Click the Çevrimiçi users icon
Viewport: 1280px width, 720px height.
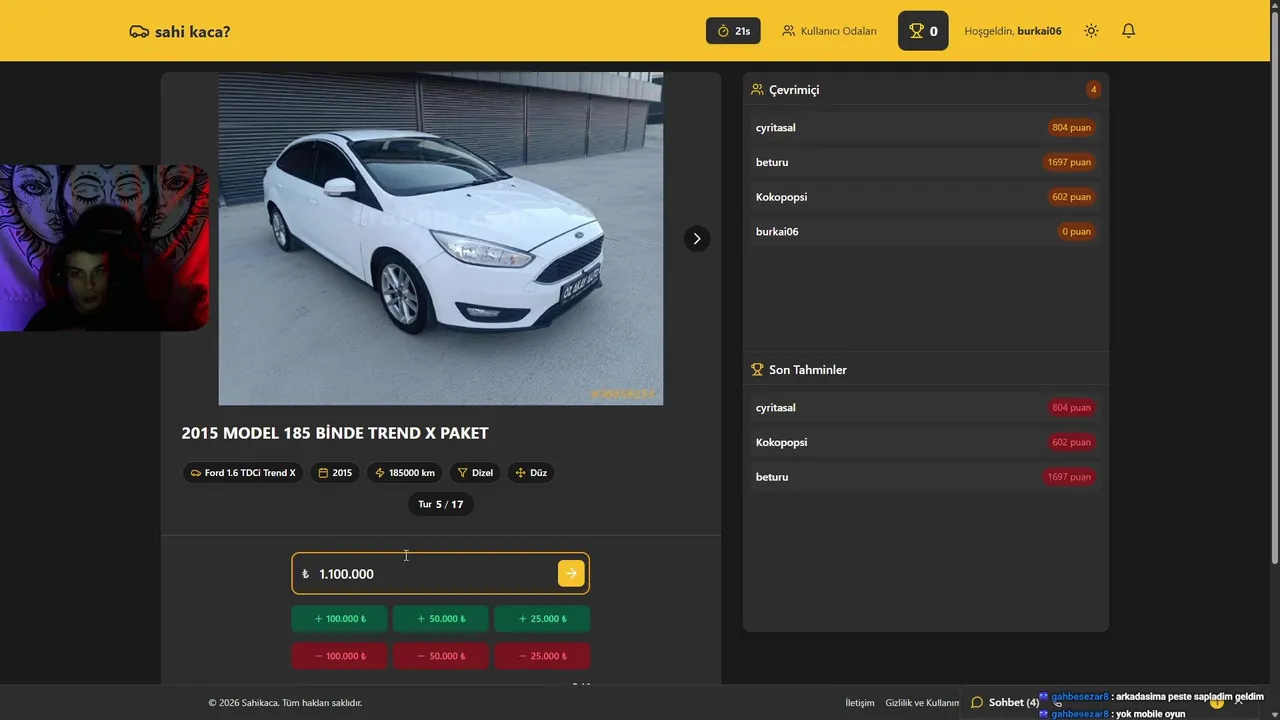pyautogui.click(x=757, y=89)
